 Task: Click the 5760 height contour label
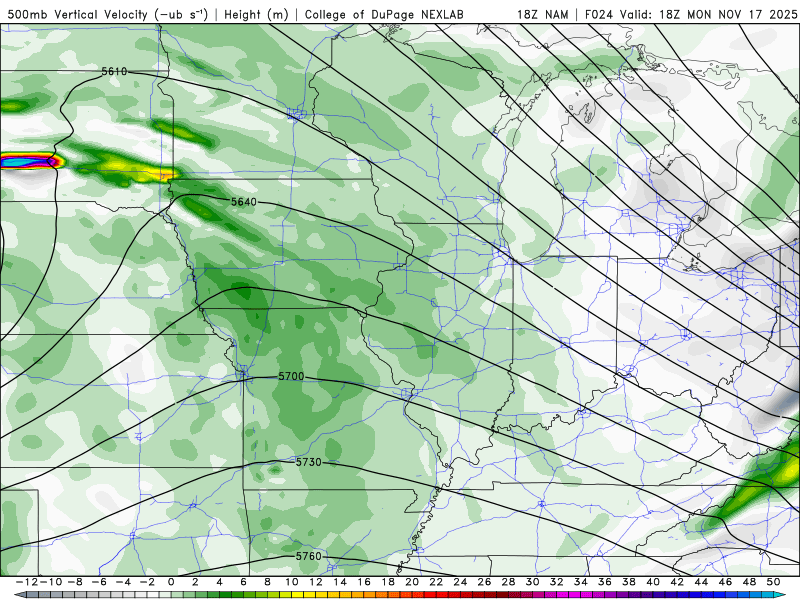[309, 556]
